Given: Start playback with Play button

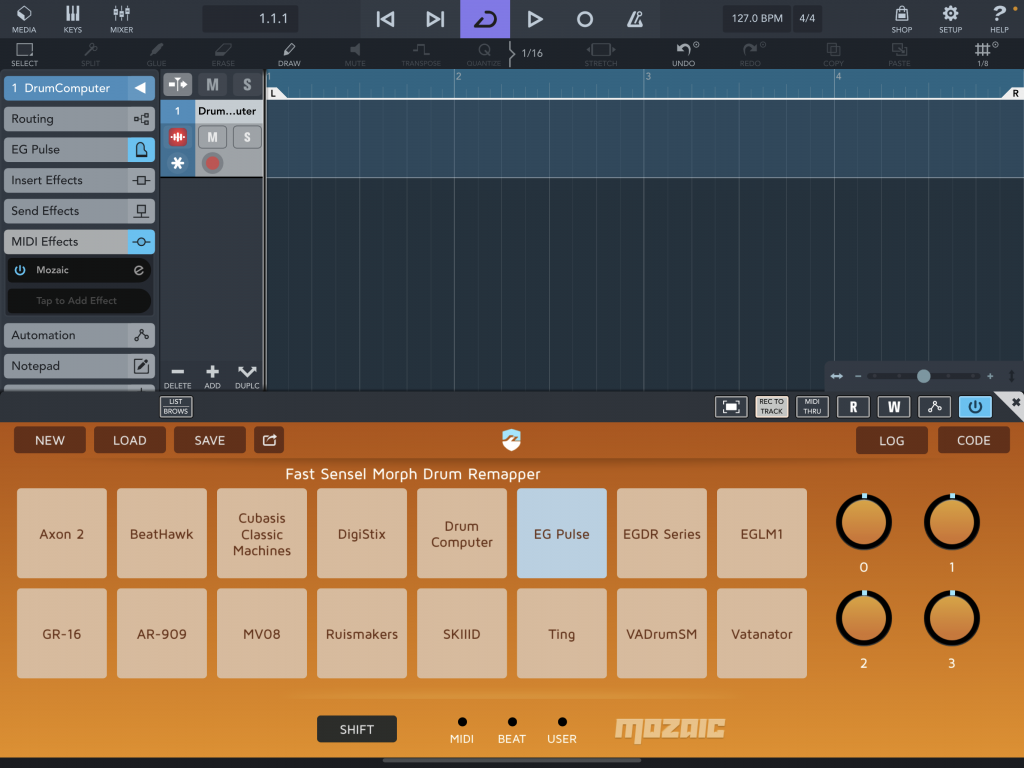Looking at the screenshot, I should click(x=535, y=19).
